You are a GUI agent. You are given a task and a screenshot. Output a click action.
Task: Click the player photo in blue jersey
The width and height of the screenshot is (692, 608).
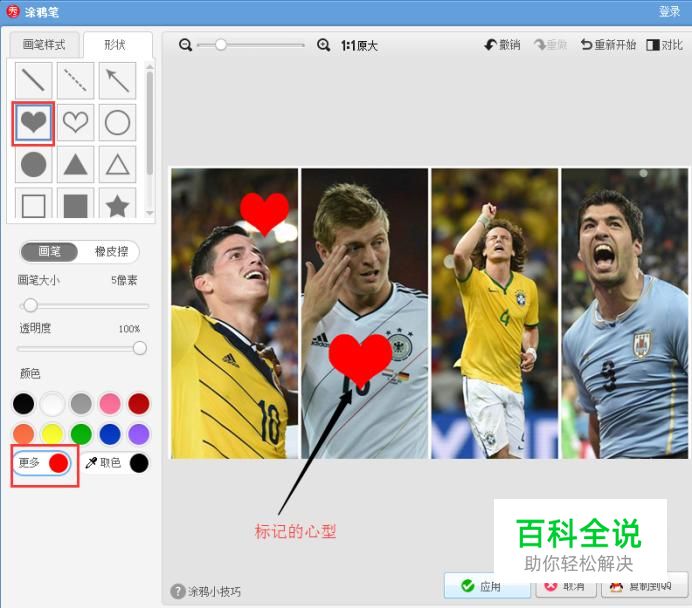coord(624,313)
